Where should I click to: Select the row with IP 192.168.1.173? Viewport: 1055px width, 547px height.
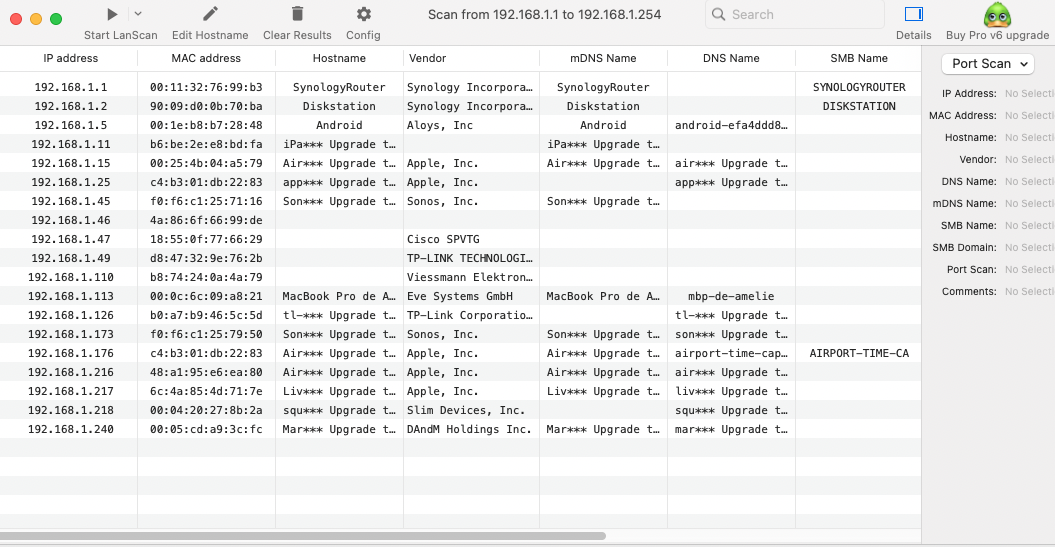click(460, 334)
